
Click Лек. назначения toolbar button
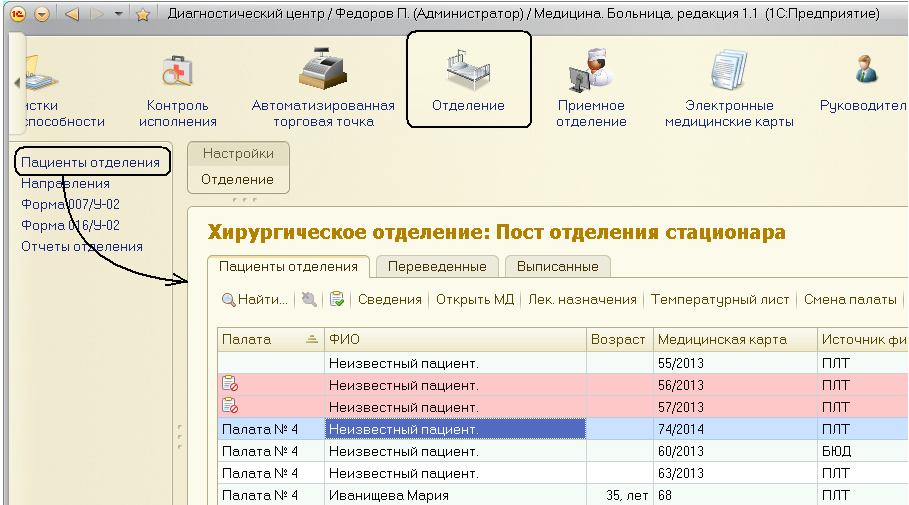582,299
